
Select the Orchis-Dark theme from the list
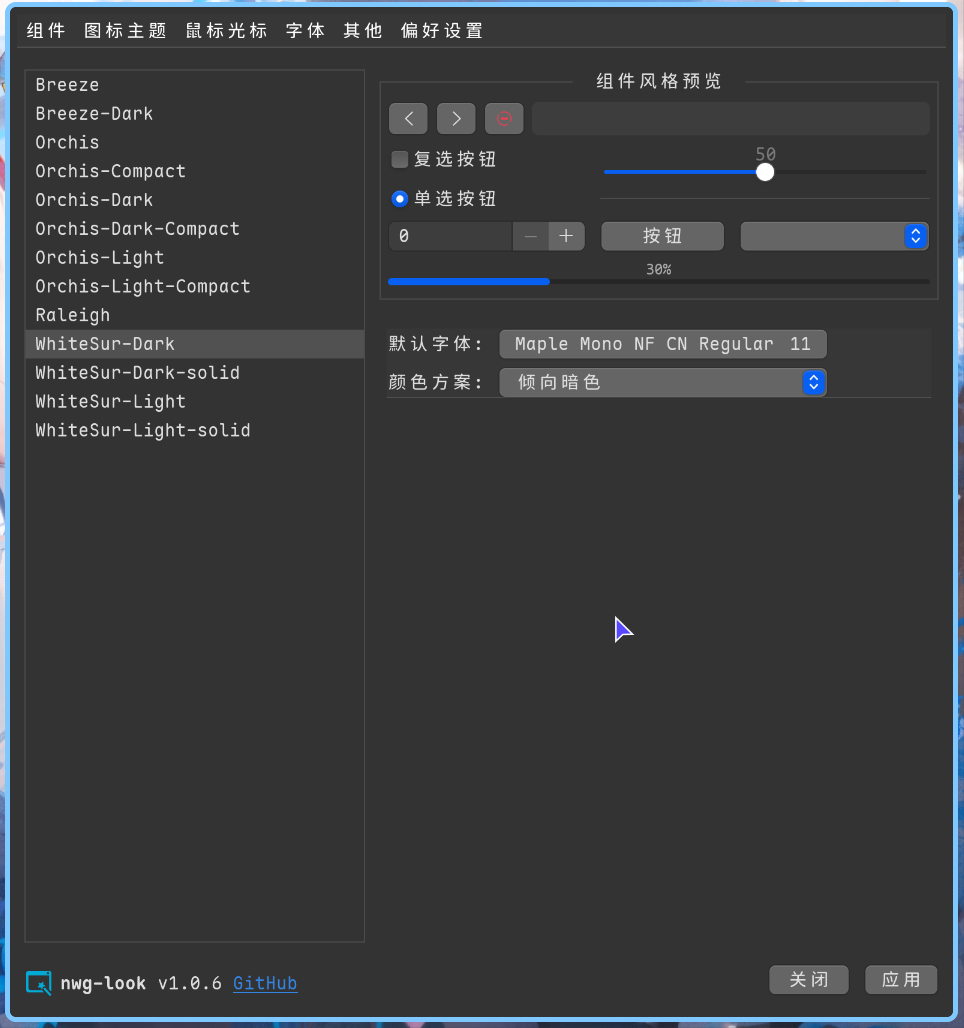click(94, 200)
